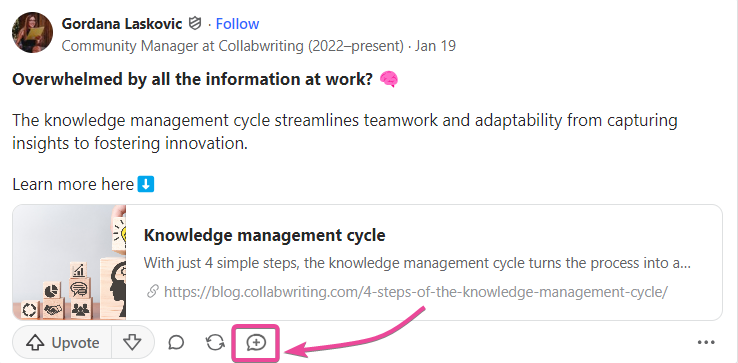Follow Gordana Laskovic
The height and width of the screenshot is (363, 738).
point(237,24)
